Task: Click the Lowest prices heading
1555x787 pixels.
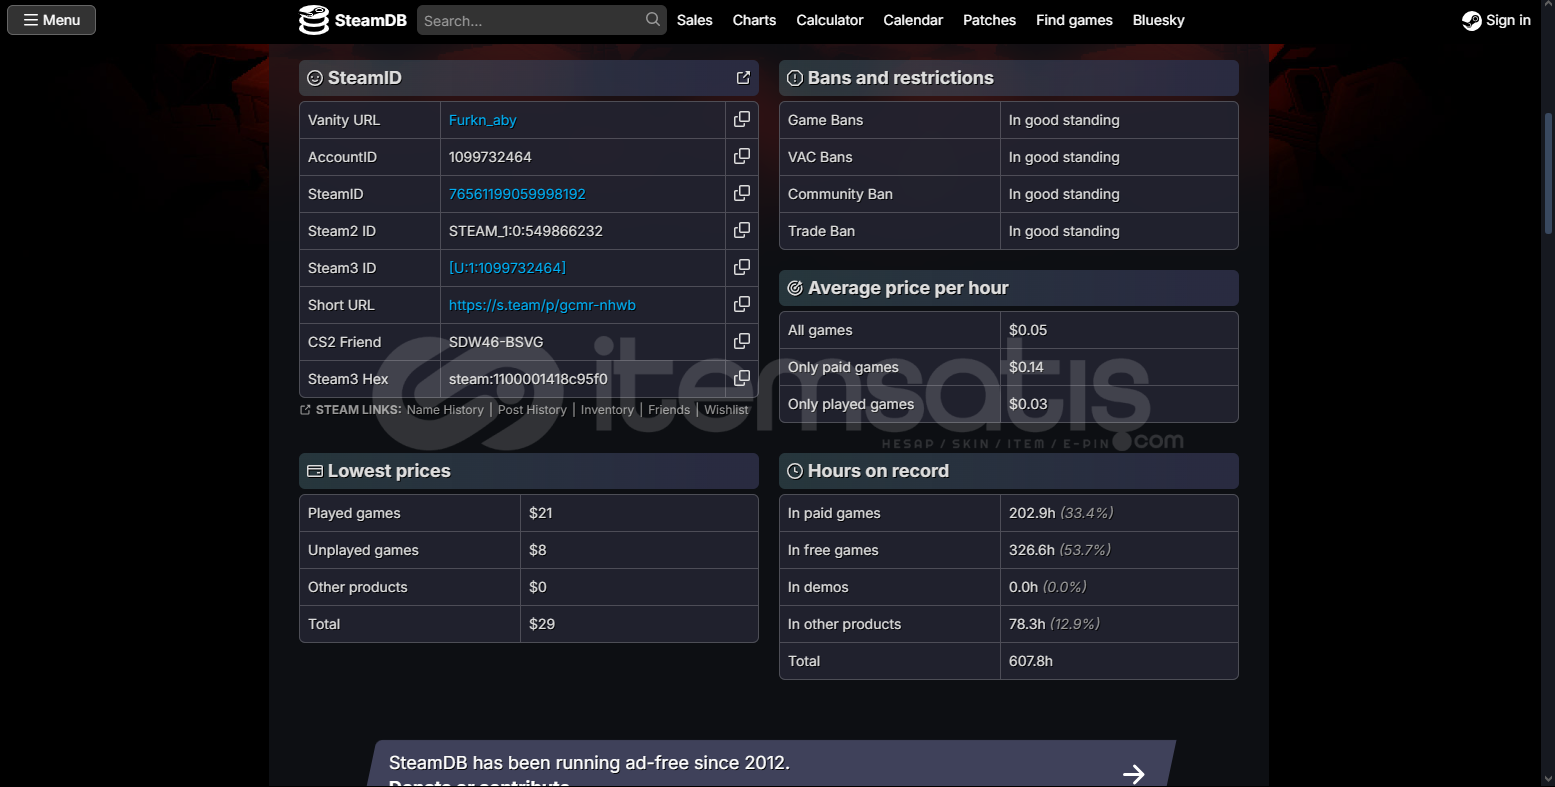Action: pos(389,471)
